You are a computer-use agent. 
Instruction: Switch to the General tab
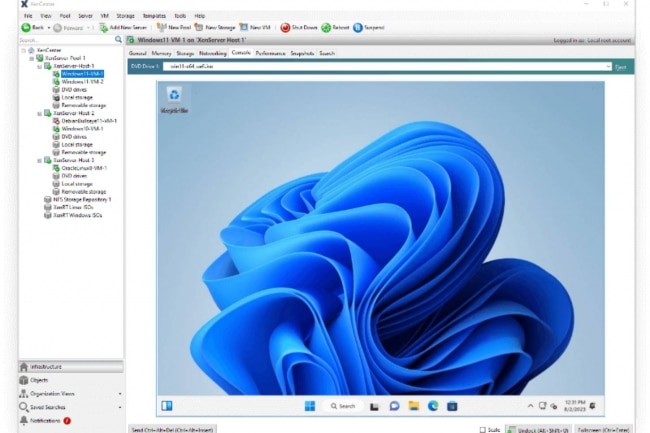coord(138,53)
